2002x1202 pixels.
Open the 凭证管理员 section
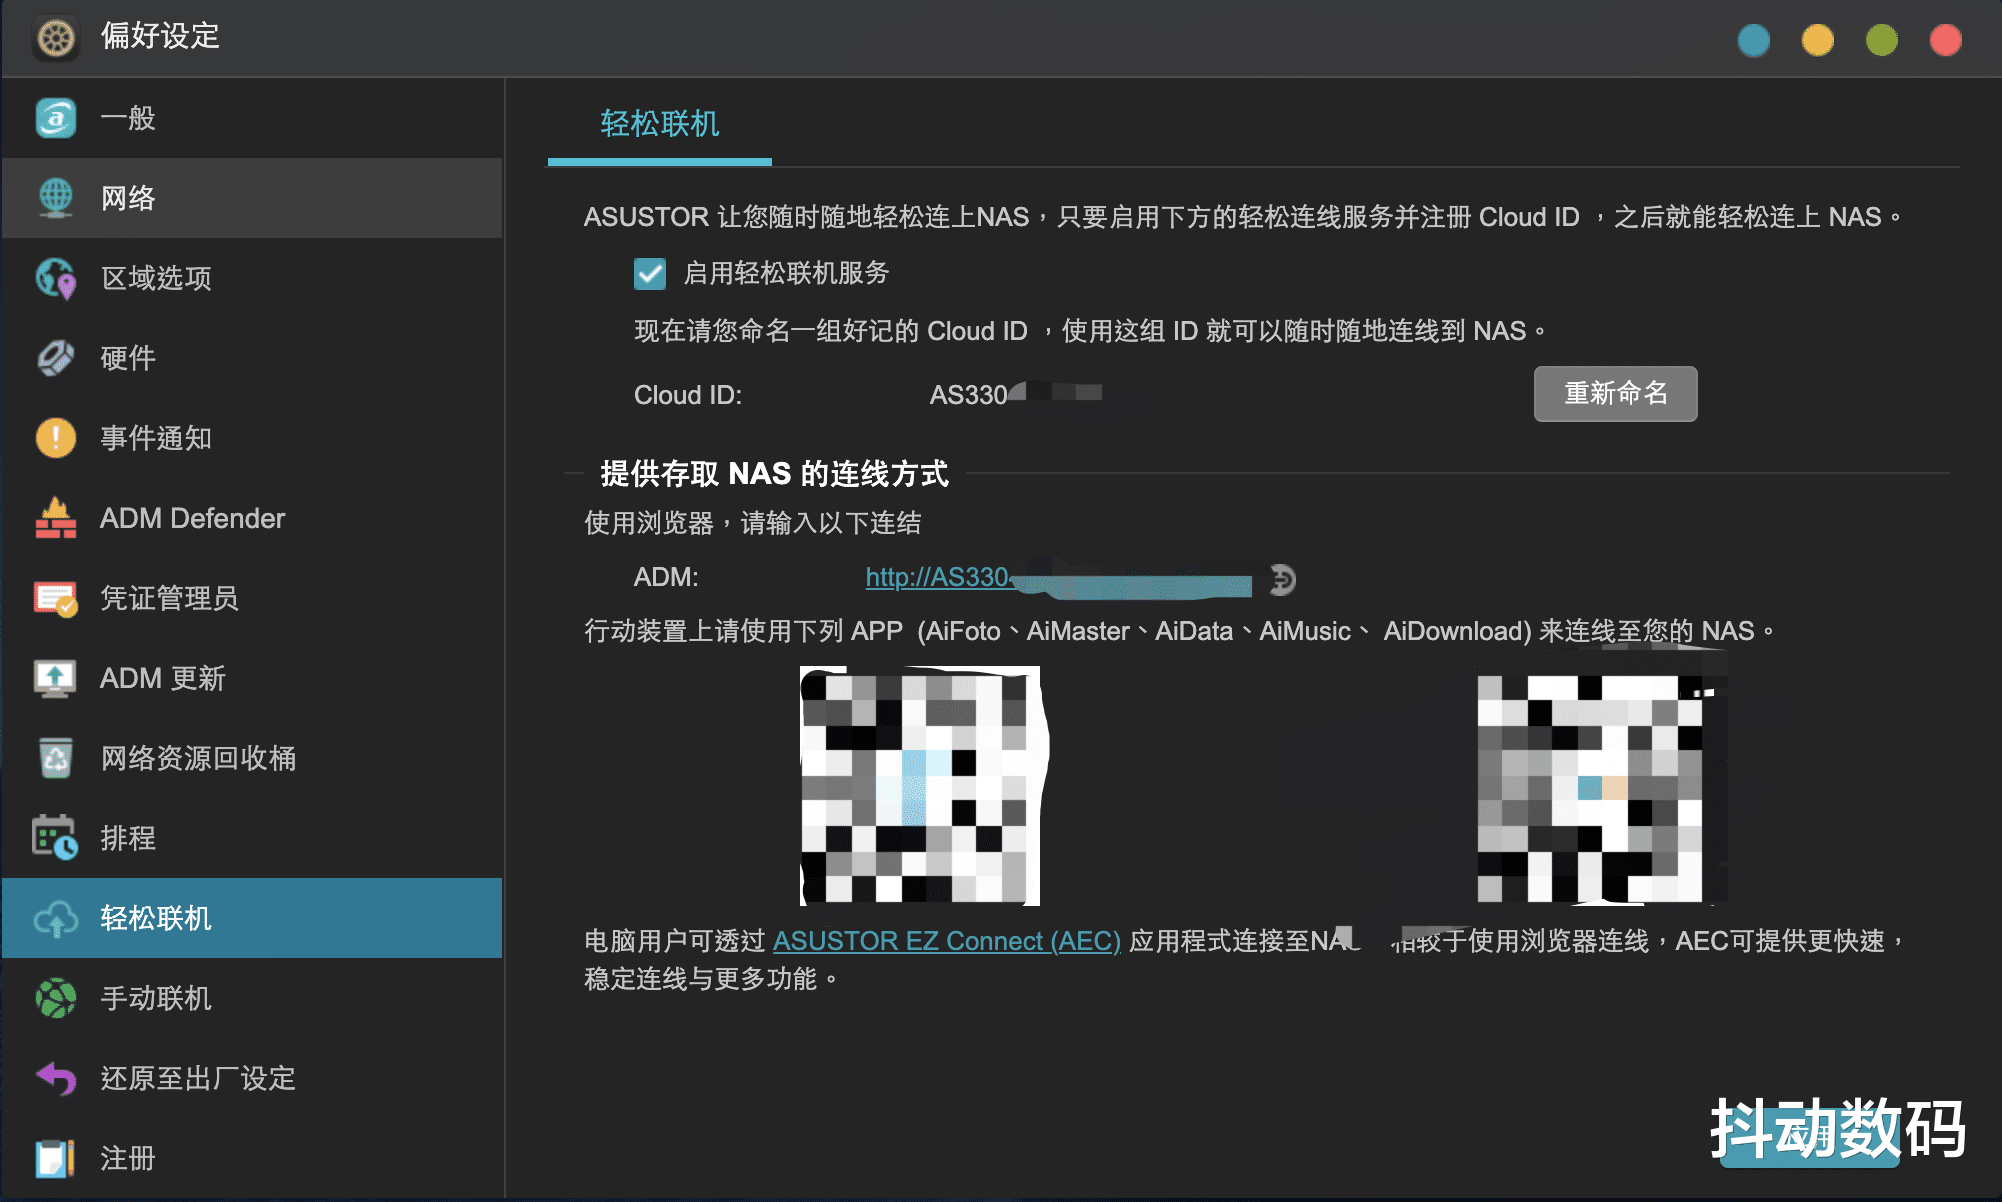pyautogui.click(x=252, y=598)
